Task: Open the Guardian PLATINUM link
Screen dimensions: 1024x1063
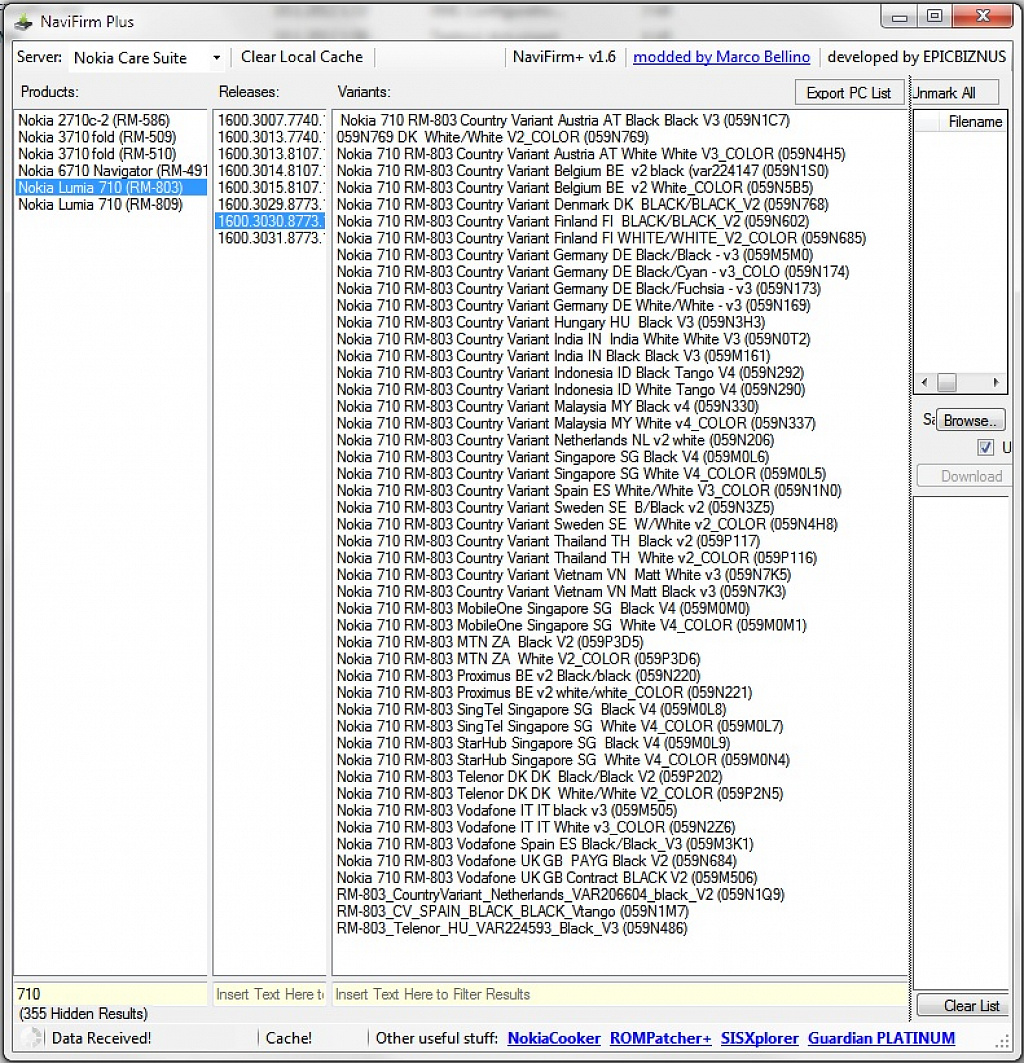Action: (x=881, y=1038)
